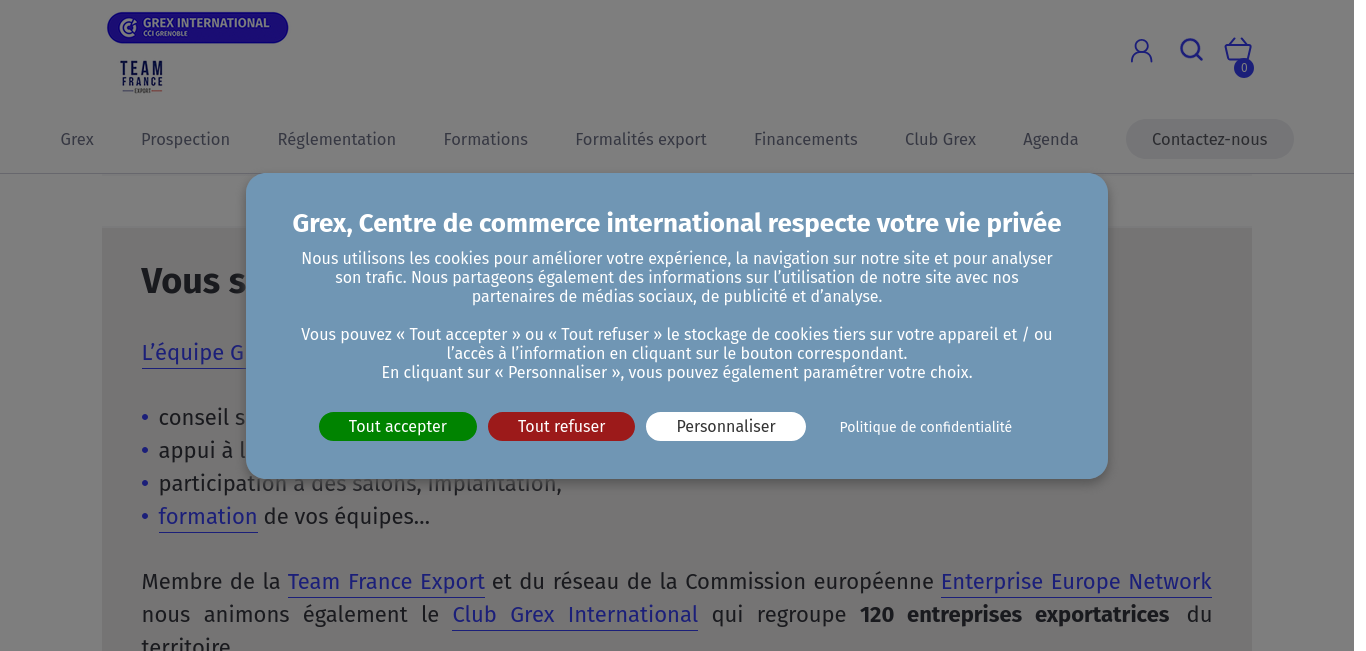Follow the formation link in list

coord(208,517)
